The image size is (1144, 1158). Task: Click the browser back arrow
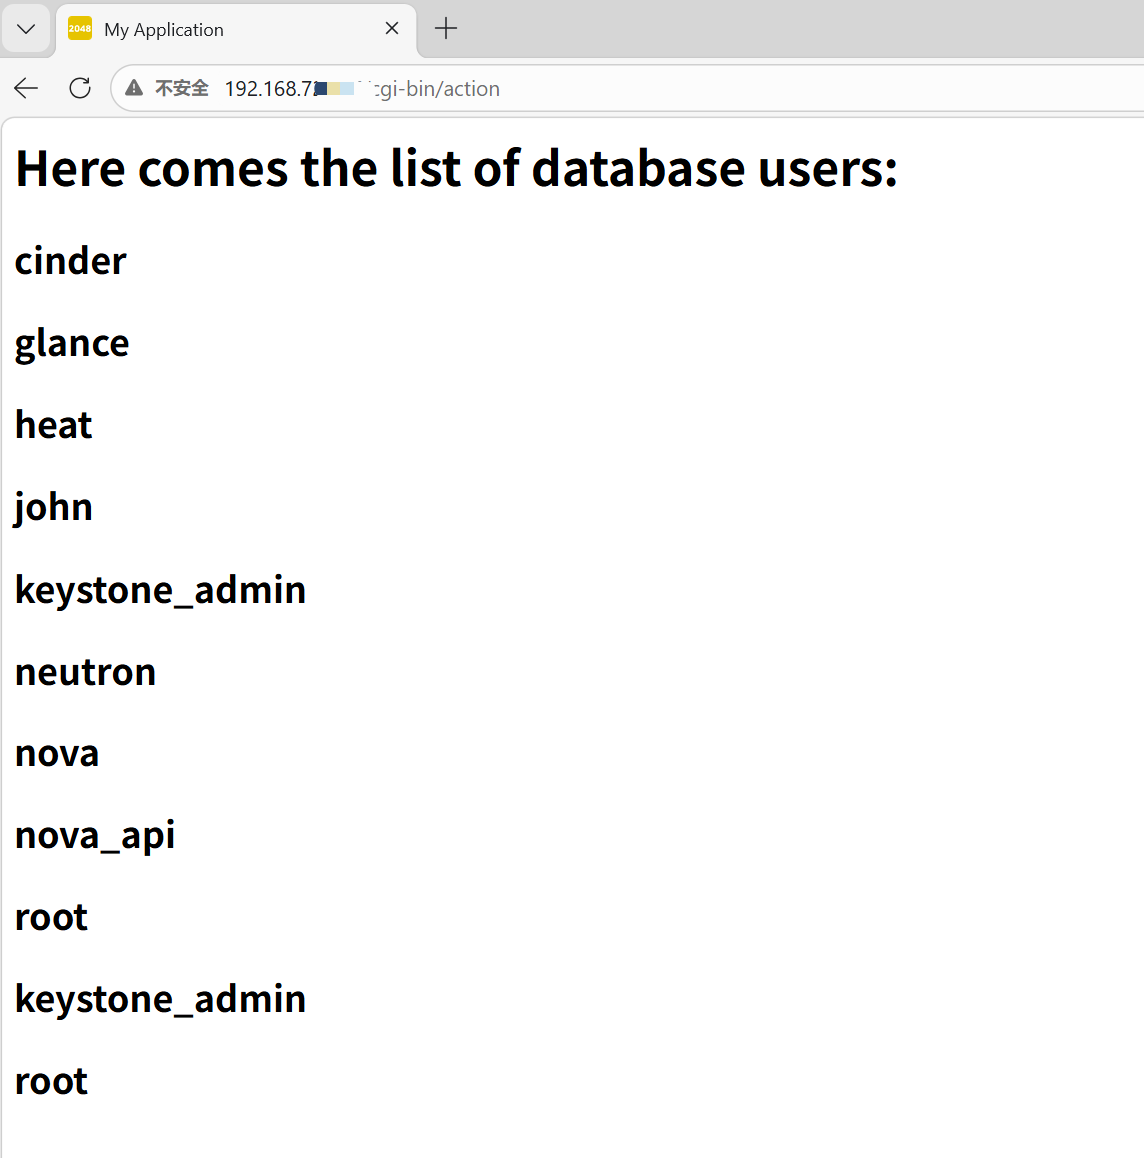(26, 89)
